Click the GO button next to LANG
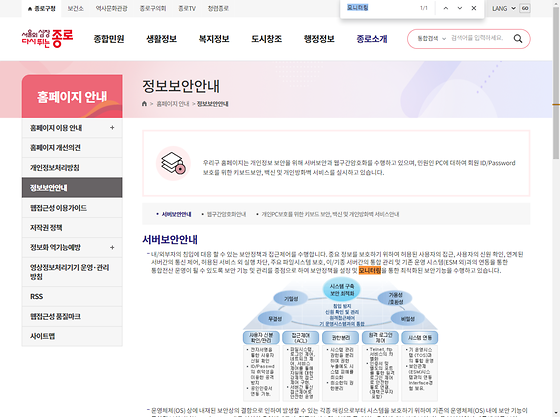 pos(525,8)
